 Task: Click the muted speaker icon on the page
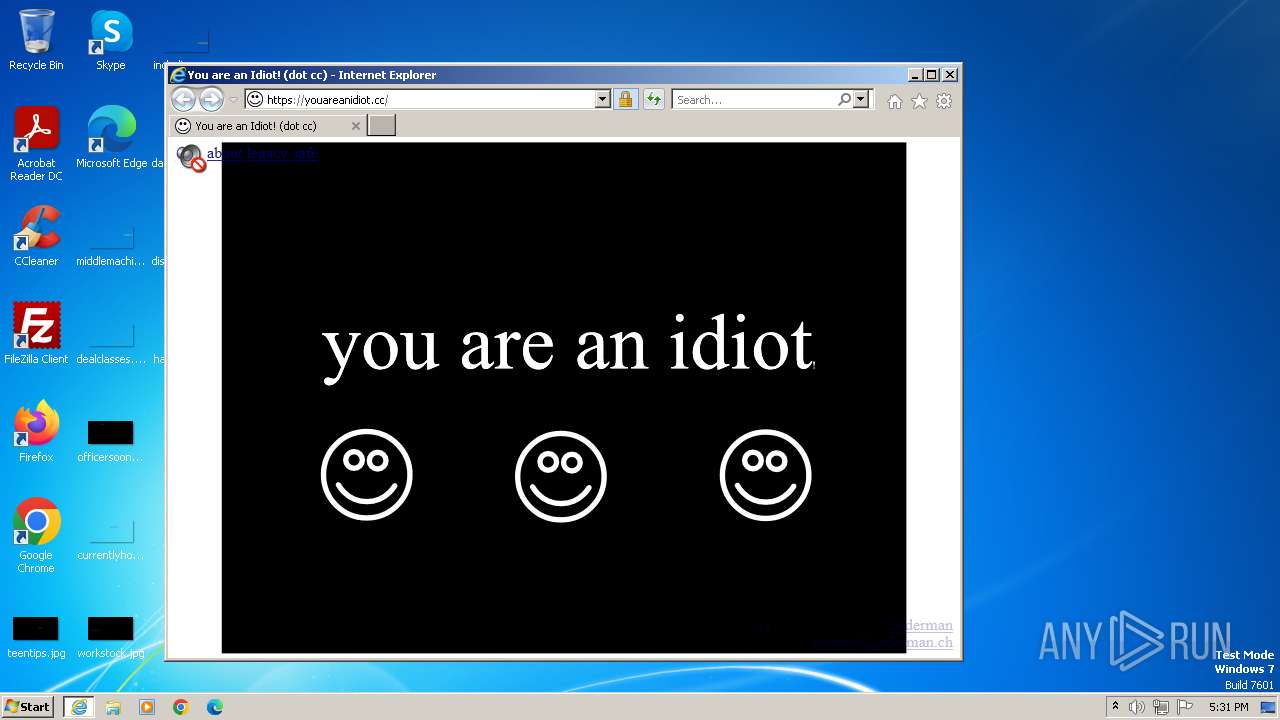click(191, 158)
